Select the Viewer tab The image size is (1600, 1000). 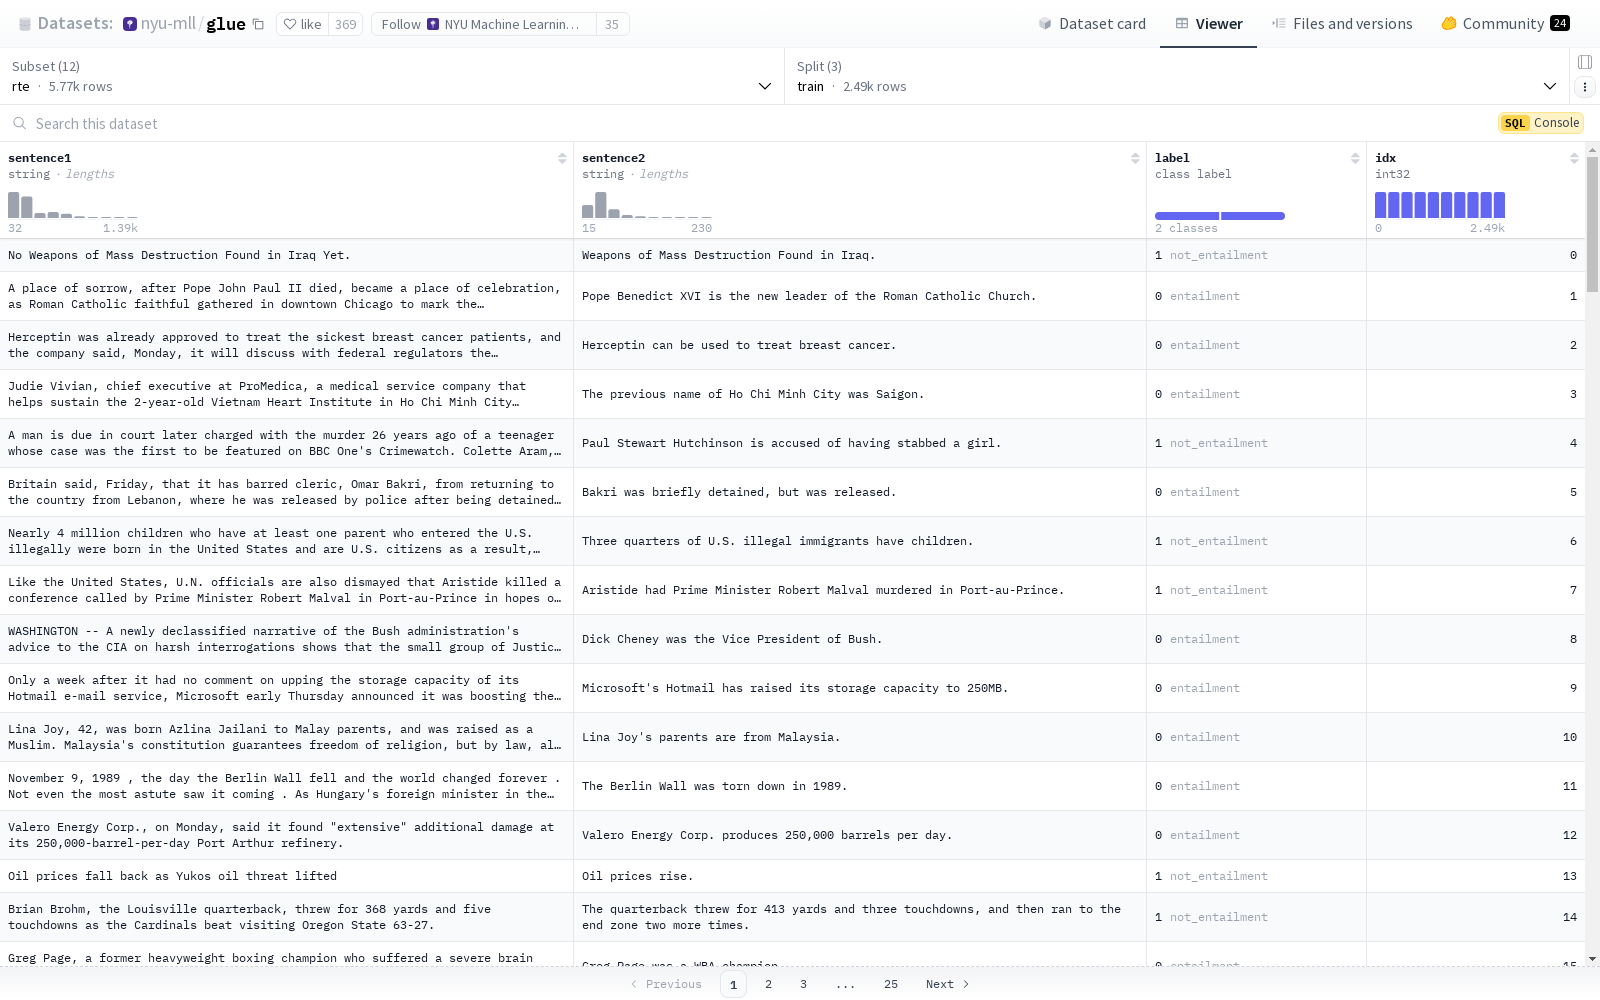point(1208,24)
